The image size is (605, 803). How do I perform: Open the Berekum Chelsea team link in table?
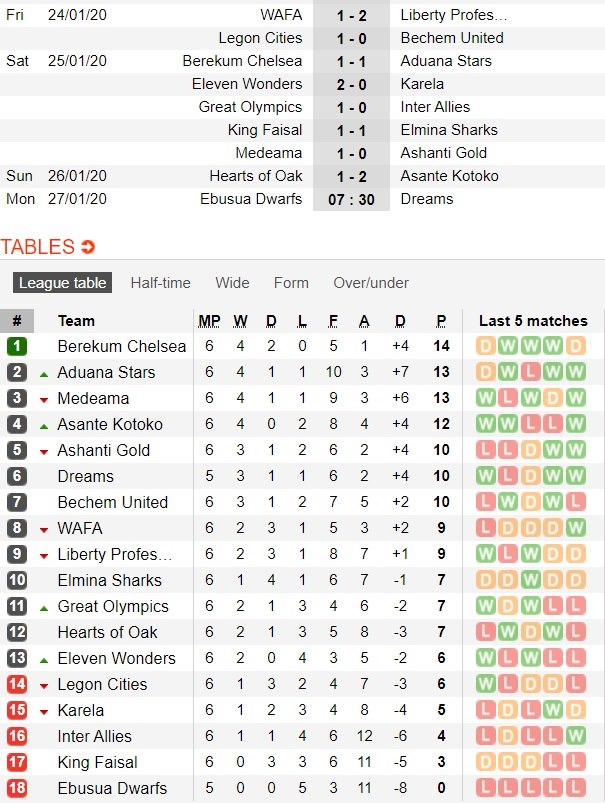(x=122, y=346)
